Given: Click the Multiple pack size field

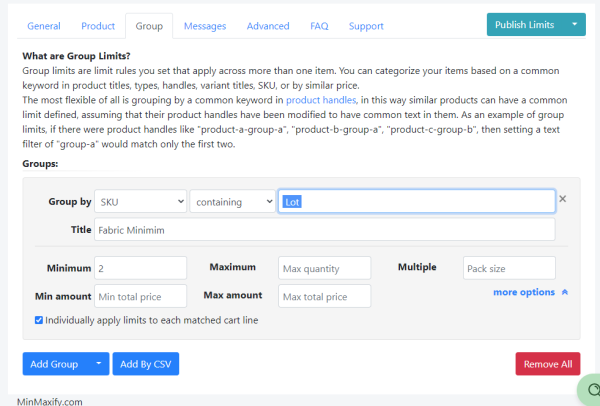Looking at the screenshot, I should click(509, 268).
